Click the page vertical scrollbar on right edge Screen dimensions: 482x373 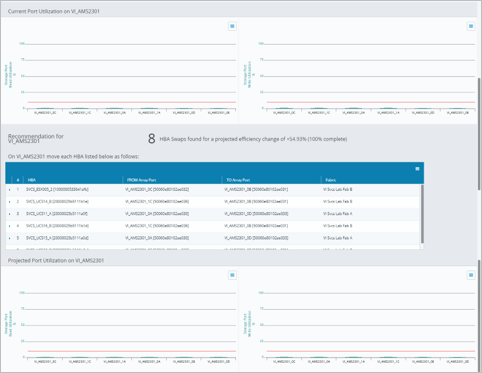click(x=479, y=133)
